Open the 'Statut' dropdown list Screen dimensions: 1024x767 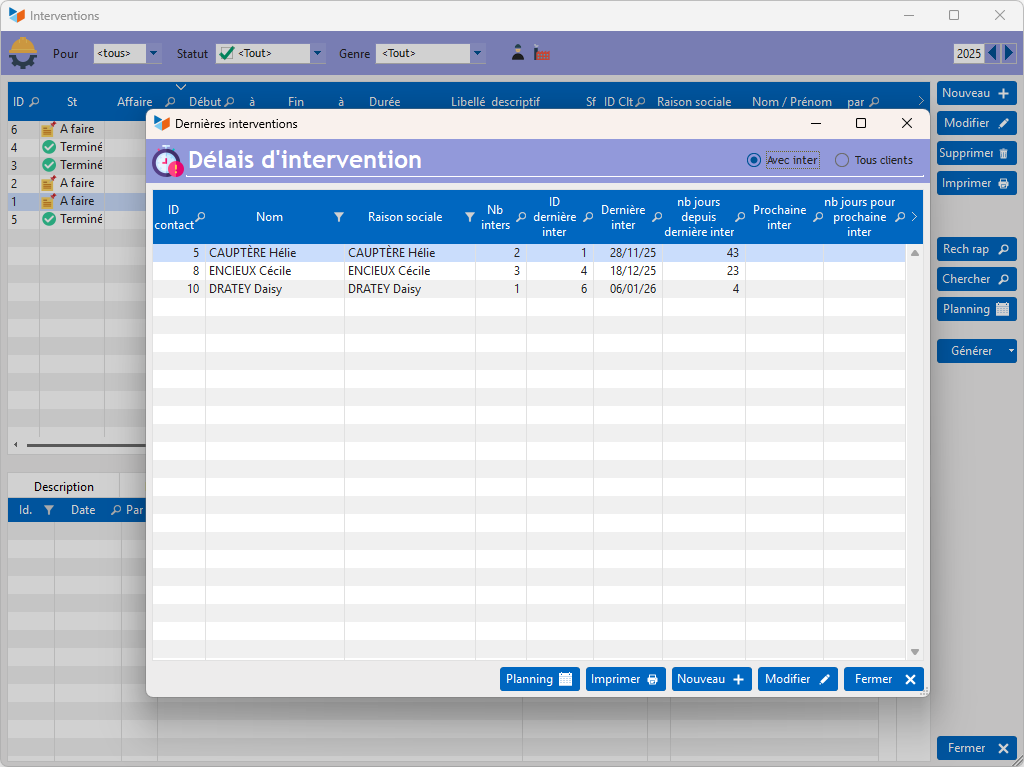point(317,53)
